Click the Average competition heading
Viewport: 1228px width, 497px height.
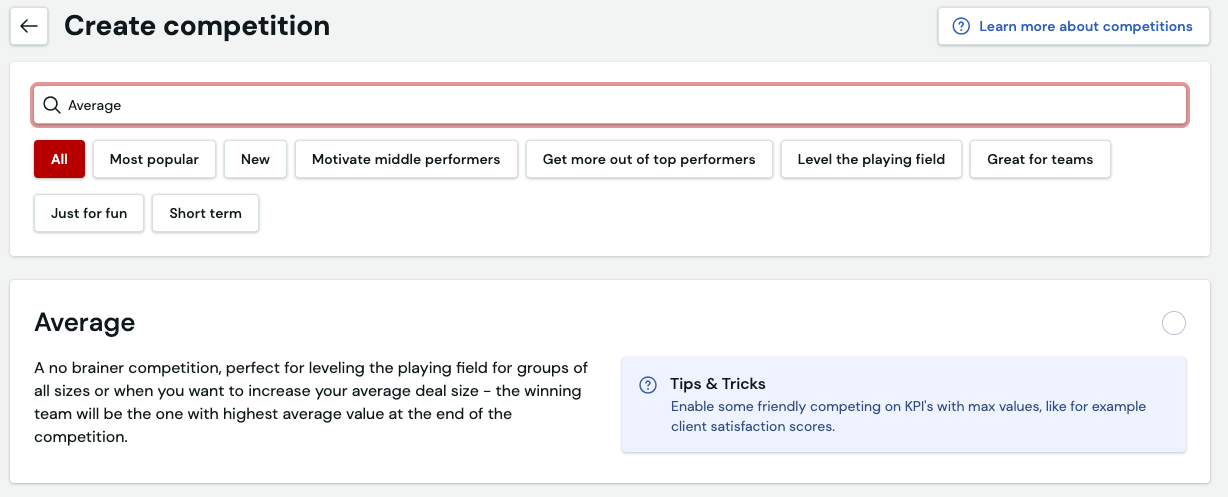(85, 322)
